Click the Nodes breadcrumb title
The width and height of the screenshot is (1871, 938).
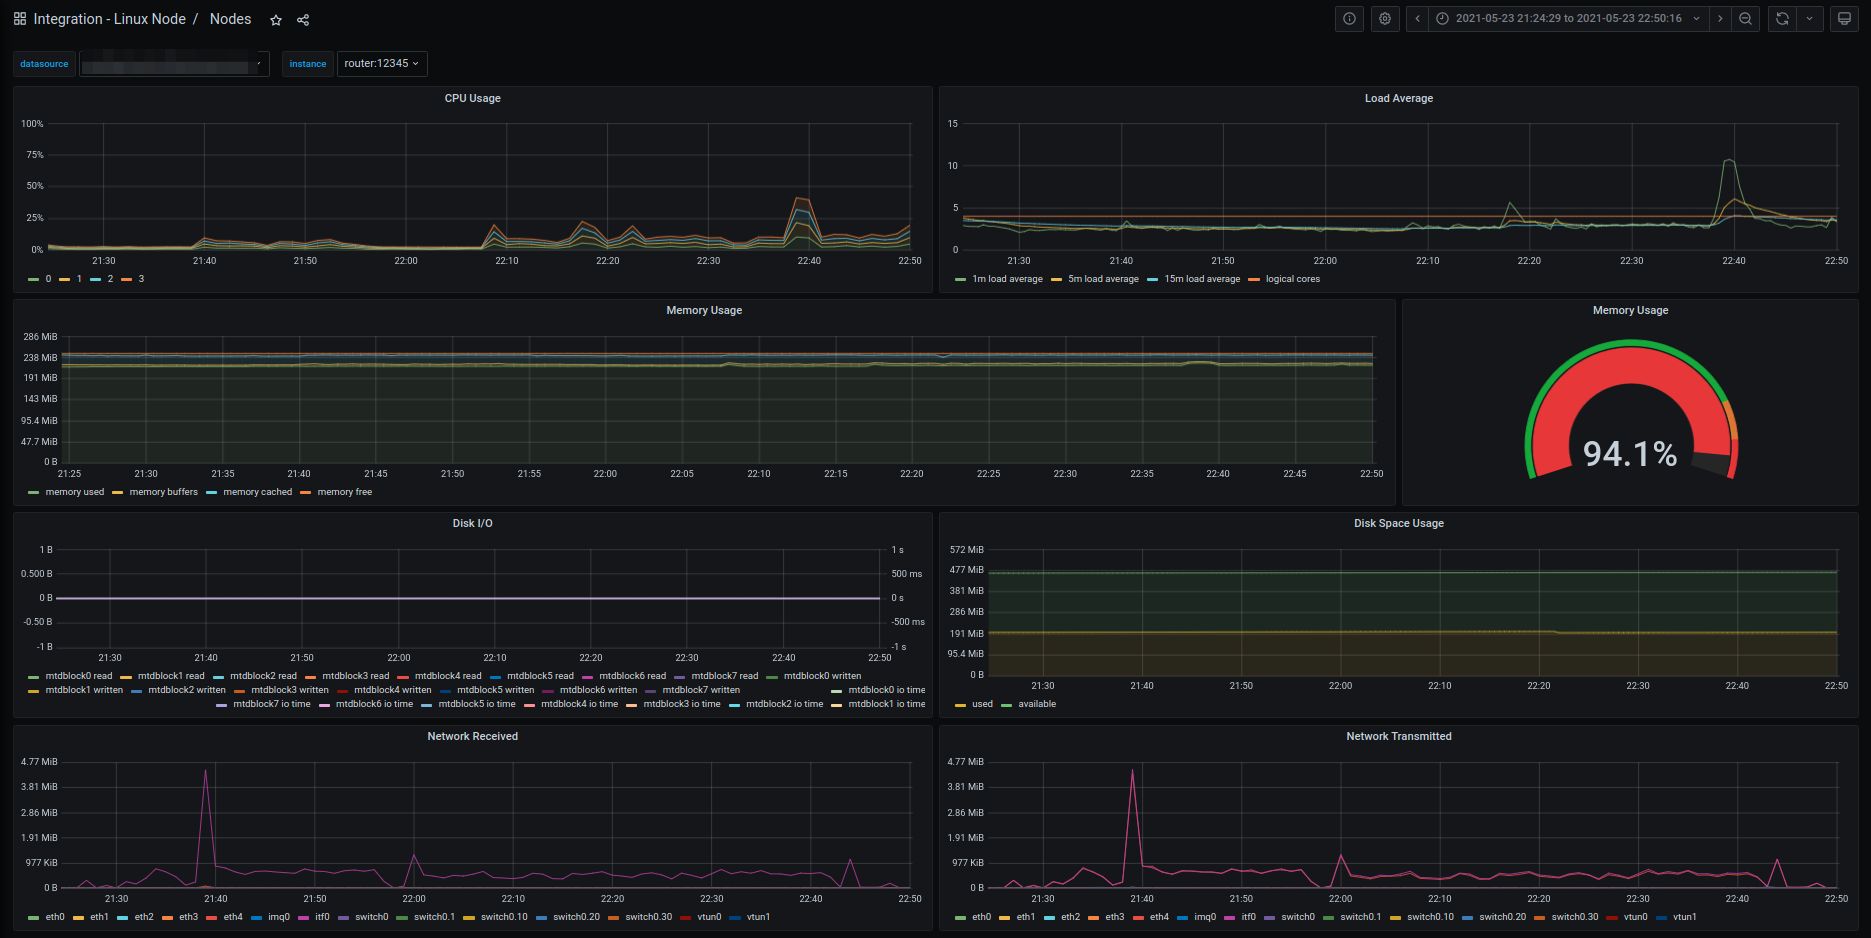pyautogui.click(x=230, y=19)
